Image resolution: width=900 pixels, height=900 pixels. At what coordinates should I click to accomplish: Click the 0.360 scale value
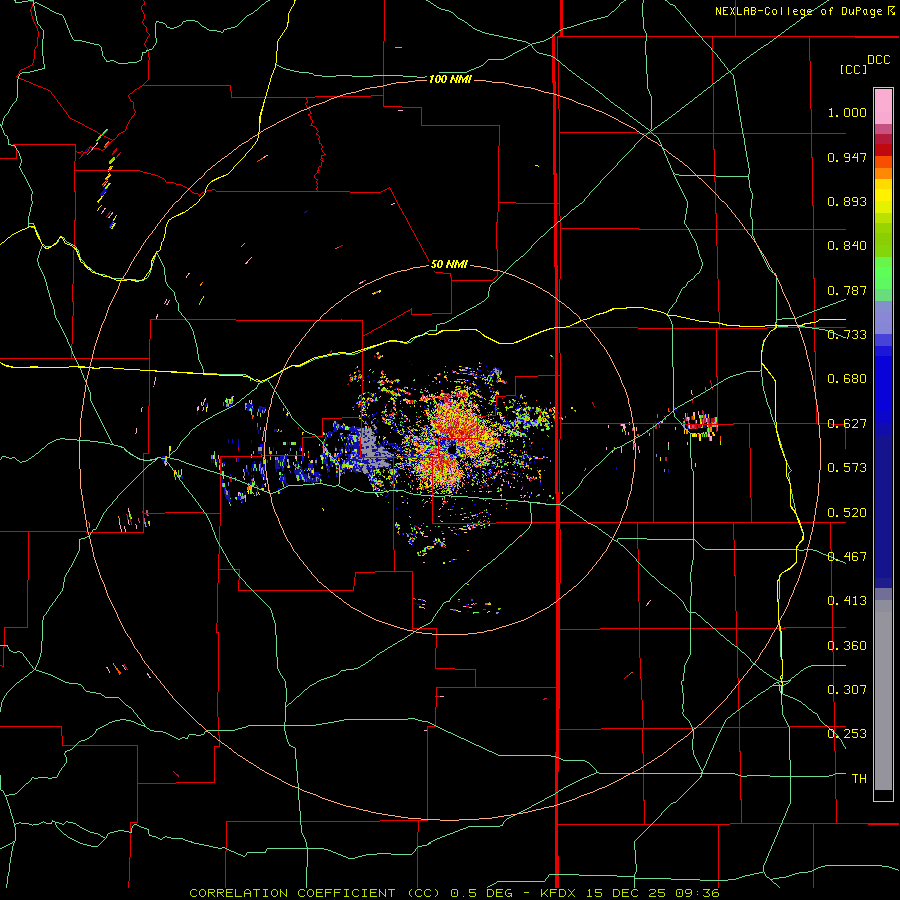[x=847, y=646]
